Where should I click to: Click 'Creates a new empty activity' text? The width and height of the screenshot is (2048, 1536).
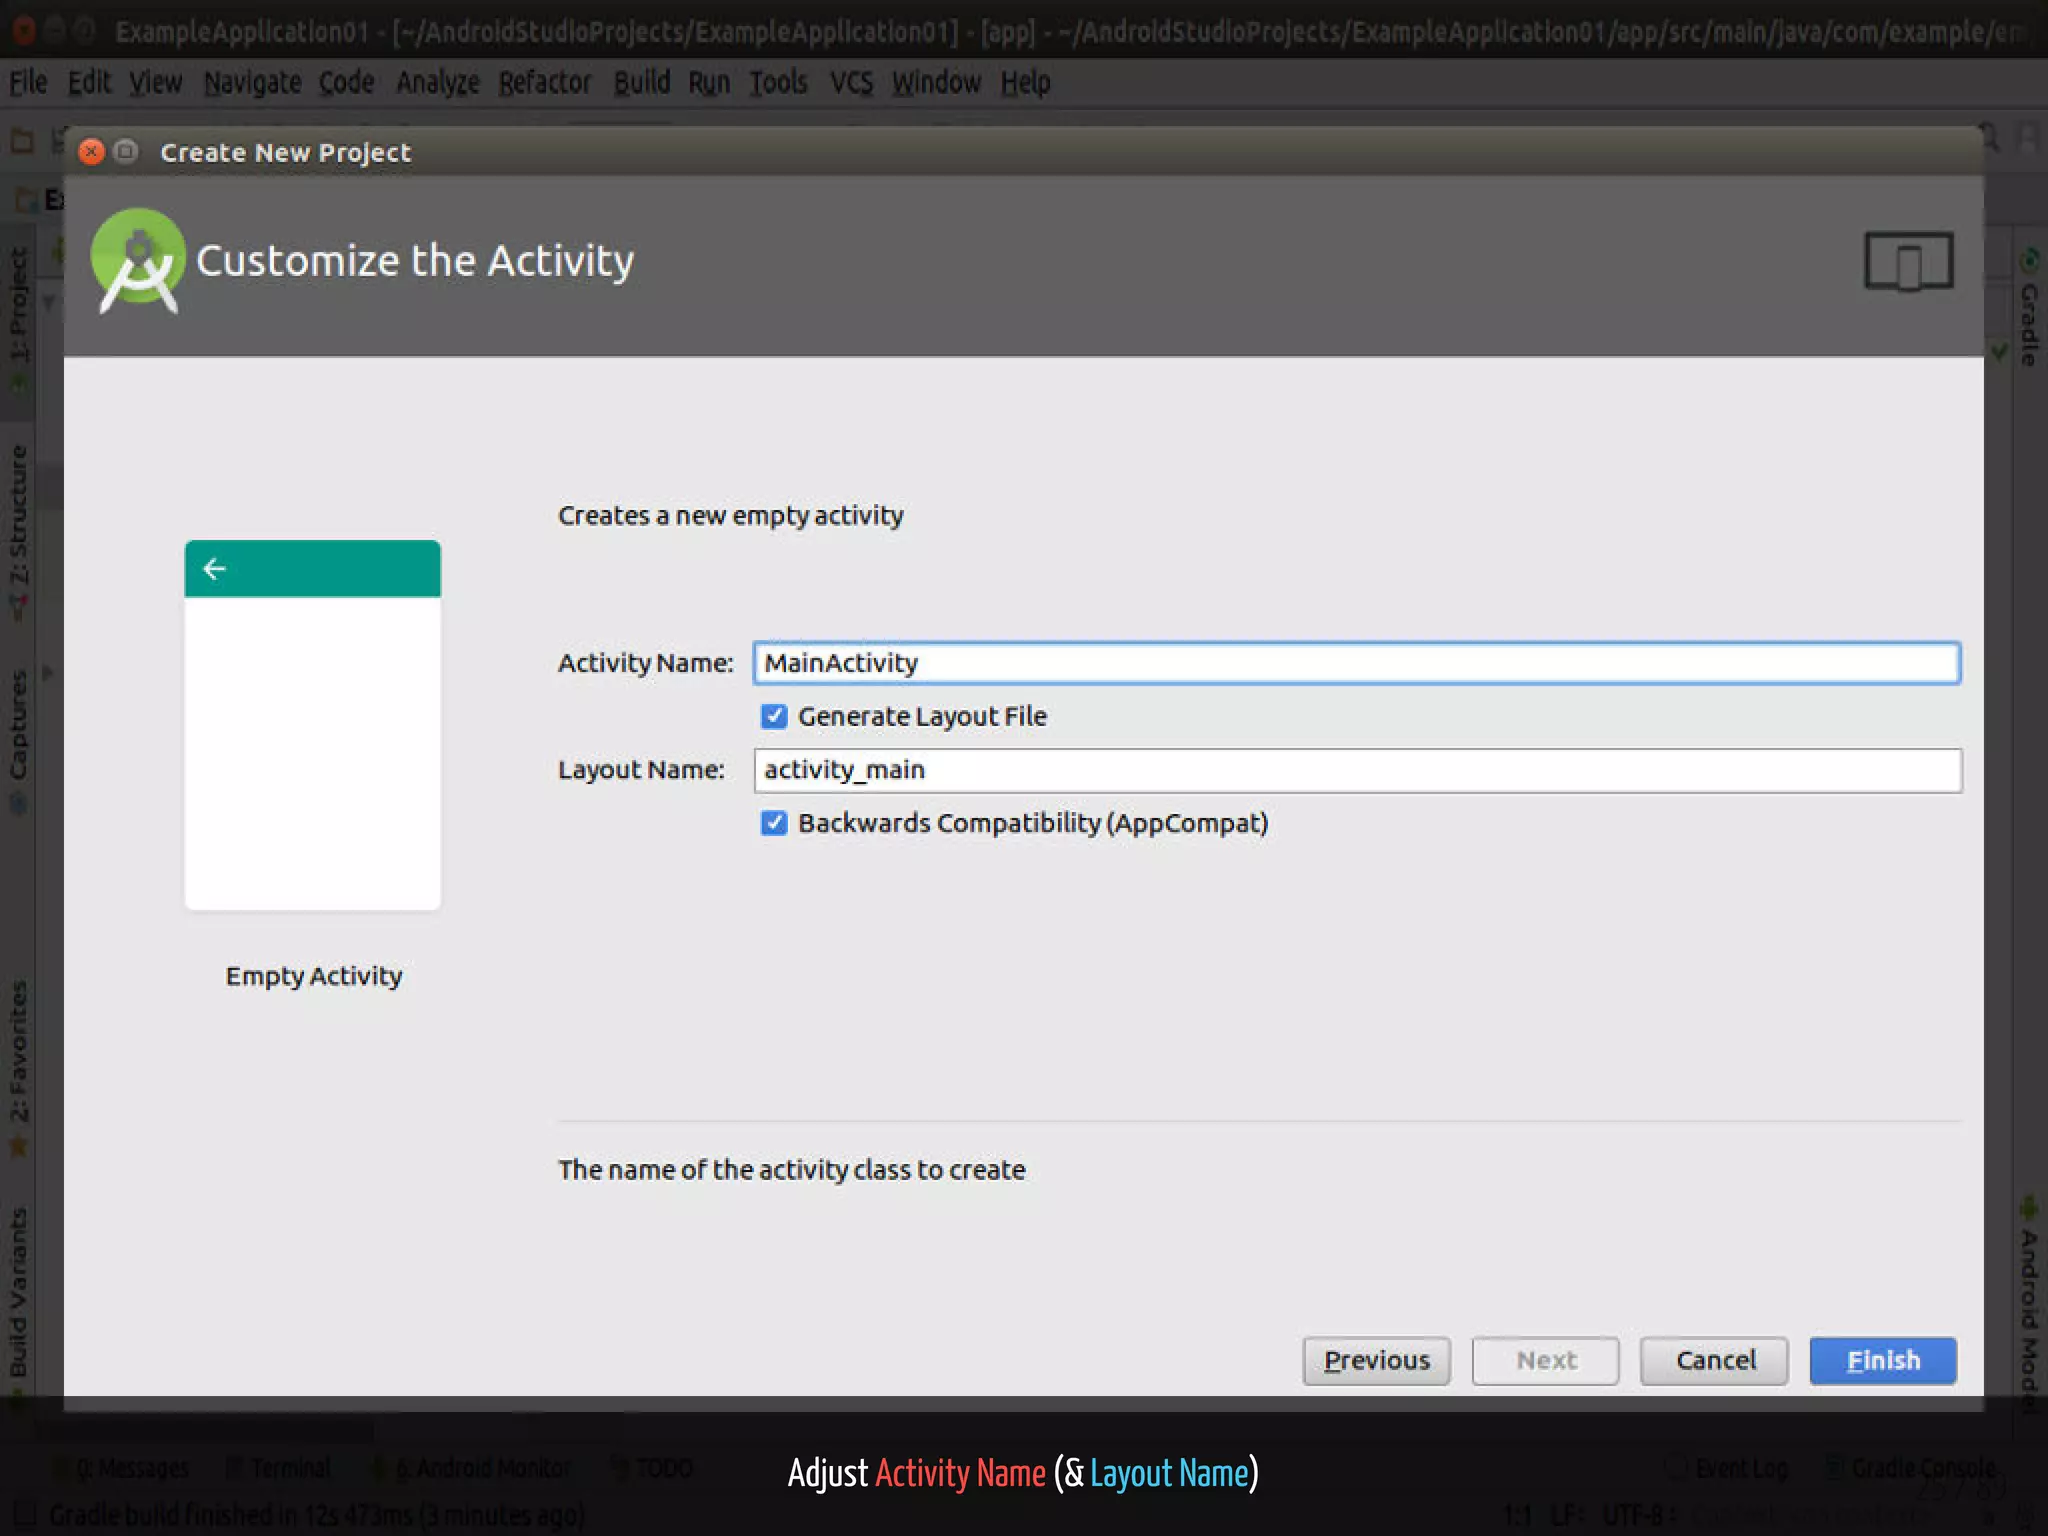[x=730, y=515]
